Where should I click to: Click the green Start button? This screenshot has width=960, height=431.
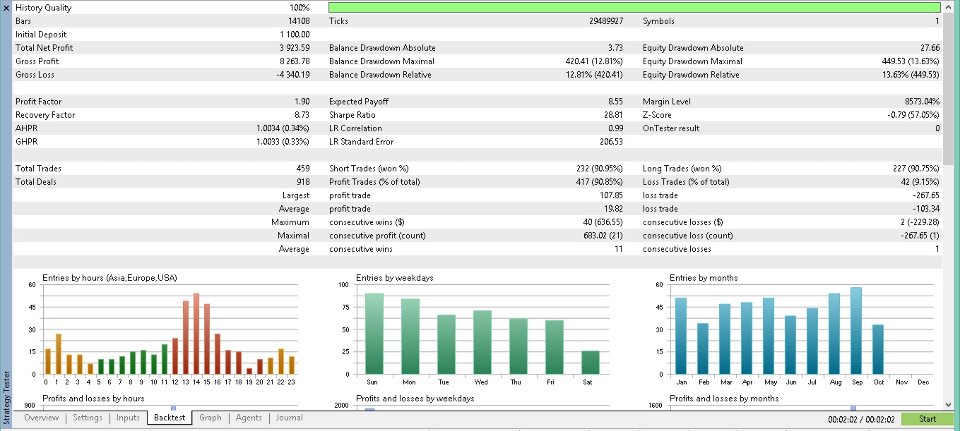927,419
